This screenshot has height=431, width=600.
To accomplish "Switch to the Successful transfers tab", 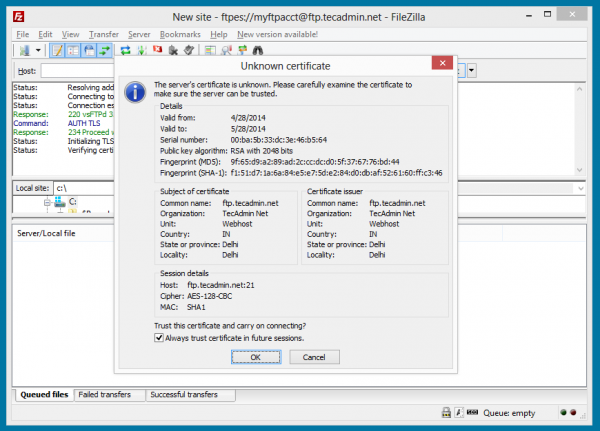I will click(183, 395).
